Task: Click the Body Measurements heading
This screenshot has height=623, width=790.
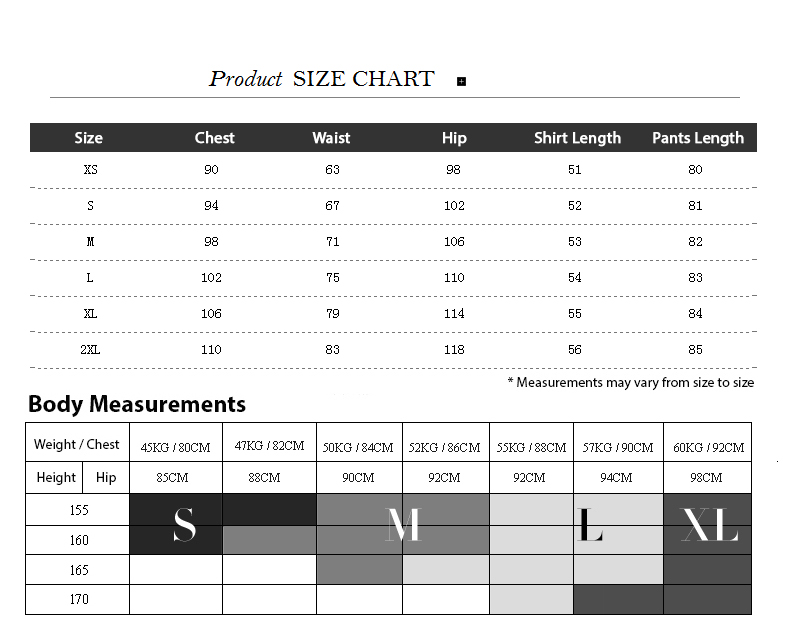Action: point(137,404)
